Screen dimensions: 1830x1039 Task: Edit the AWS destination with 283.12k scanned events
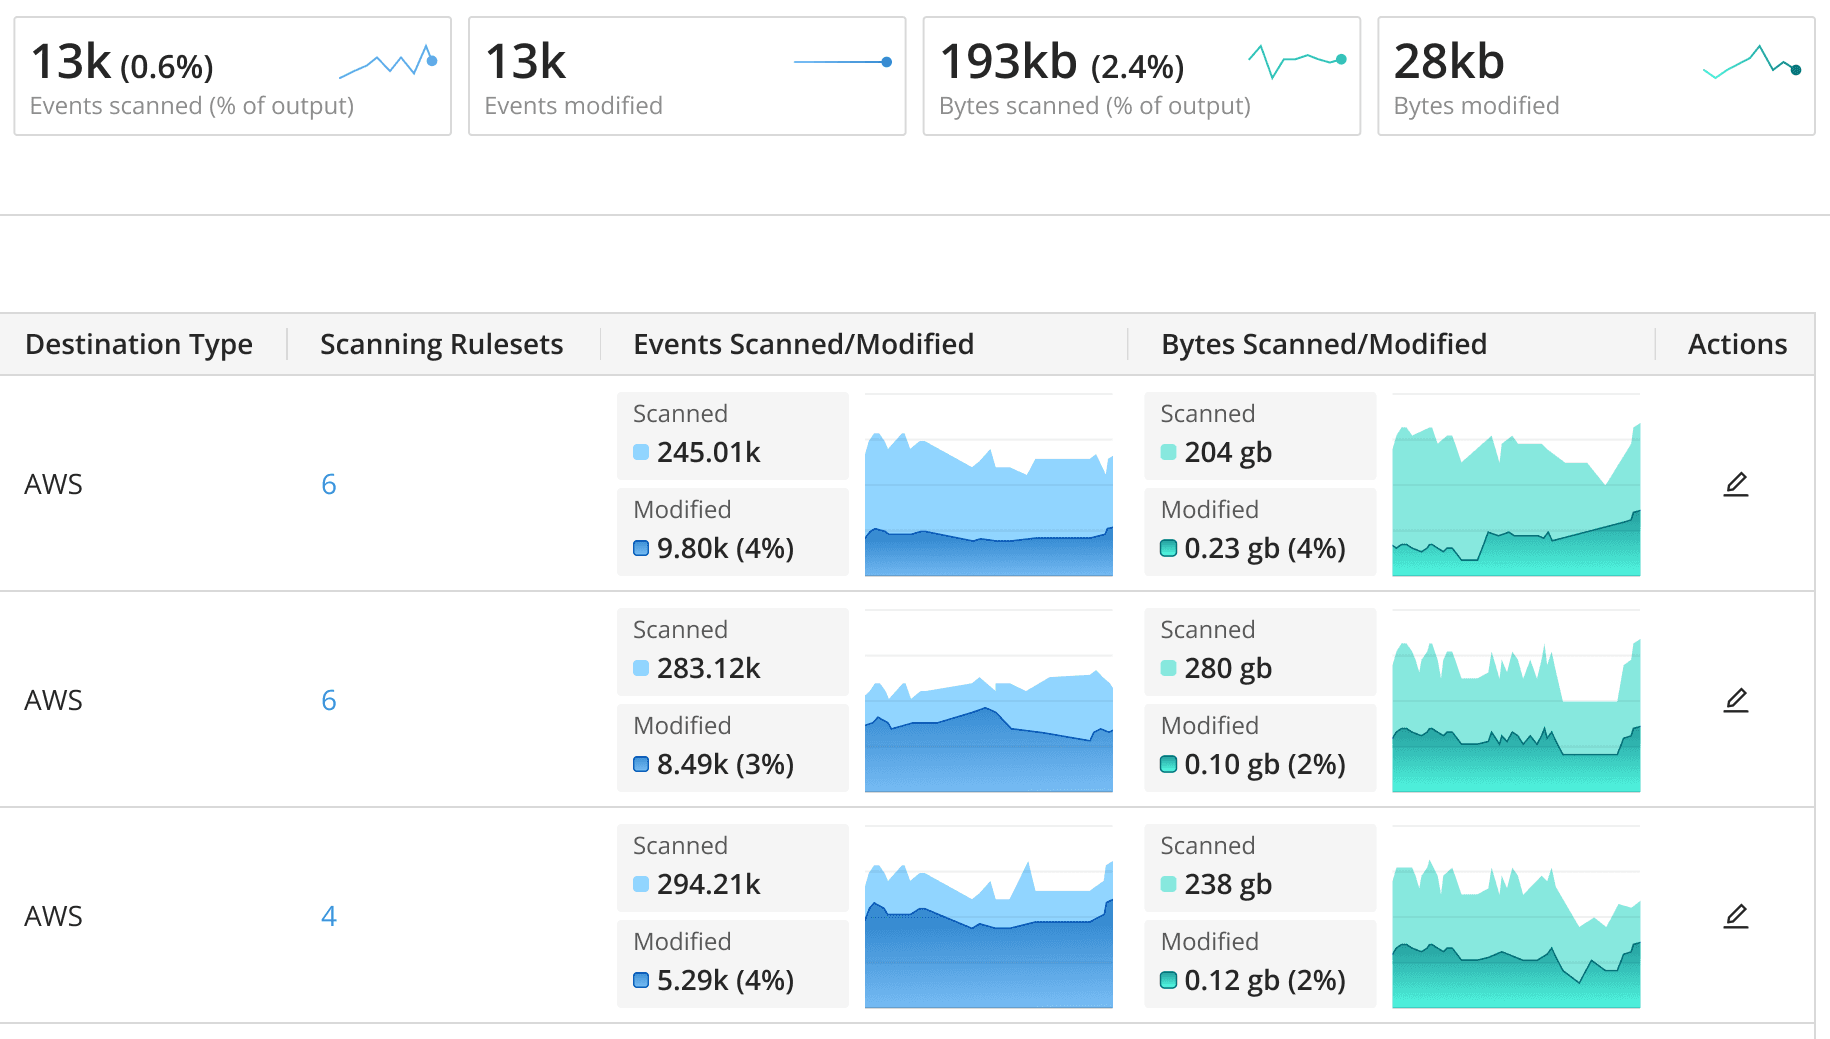pyautogui.click(x=1736, y=700)
